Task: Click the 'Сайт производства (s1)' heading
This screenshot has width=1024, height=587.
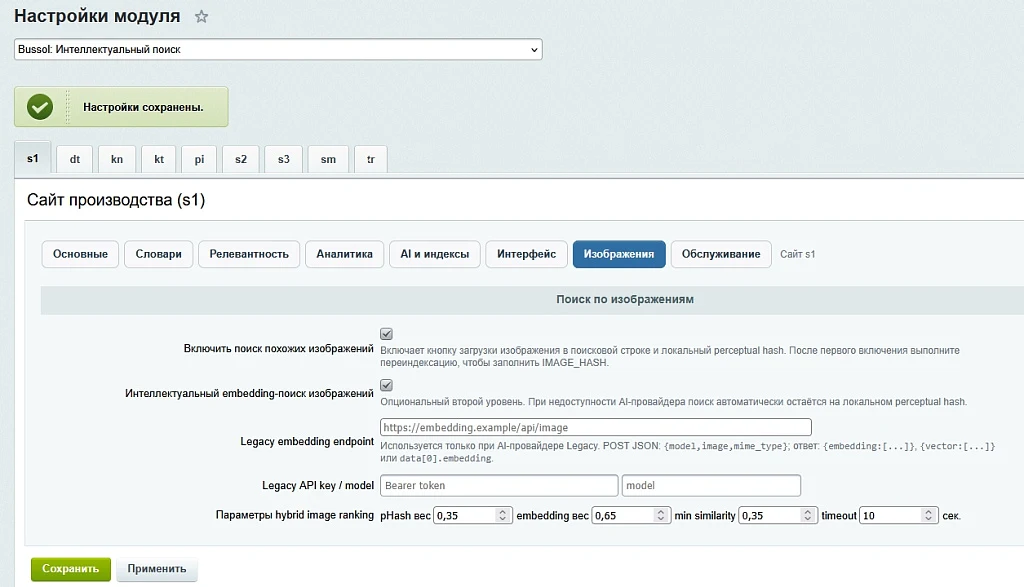Action: click(x=116, y=200)
